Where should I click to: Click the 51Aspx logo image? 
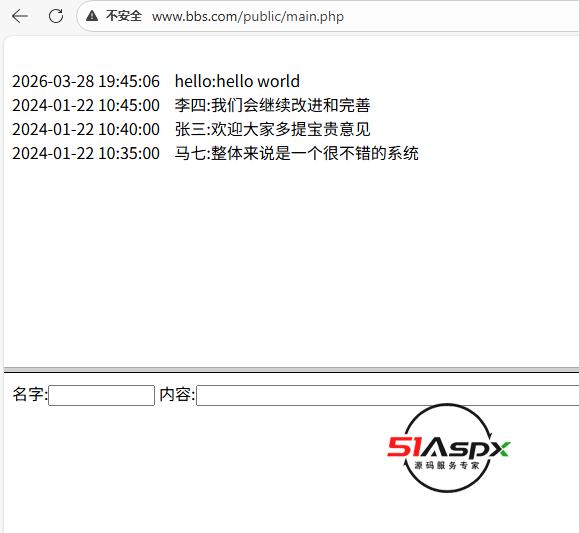coord(448,448)
